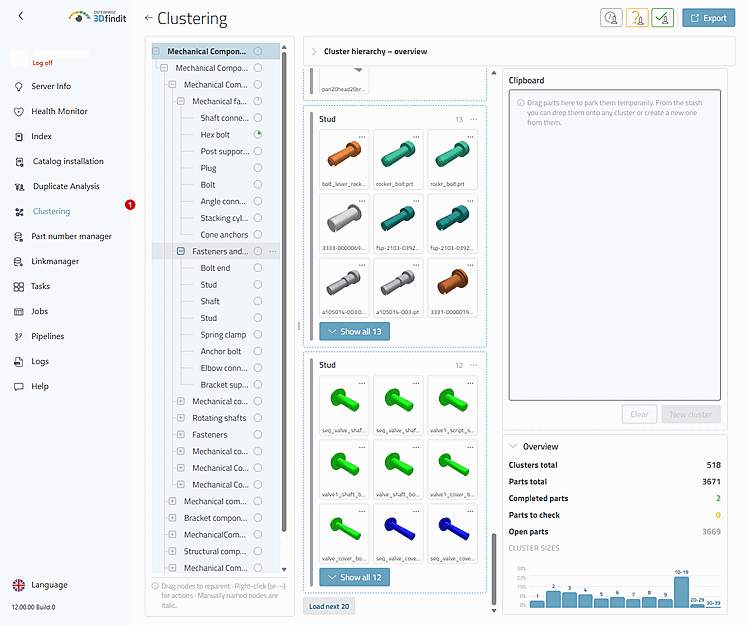Viewport: 750px width, 625px height.
Task: Click the Health Monitor heart icon
Action: point(19,111)
